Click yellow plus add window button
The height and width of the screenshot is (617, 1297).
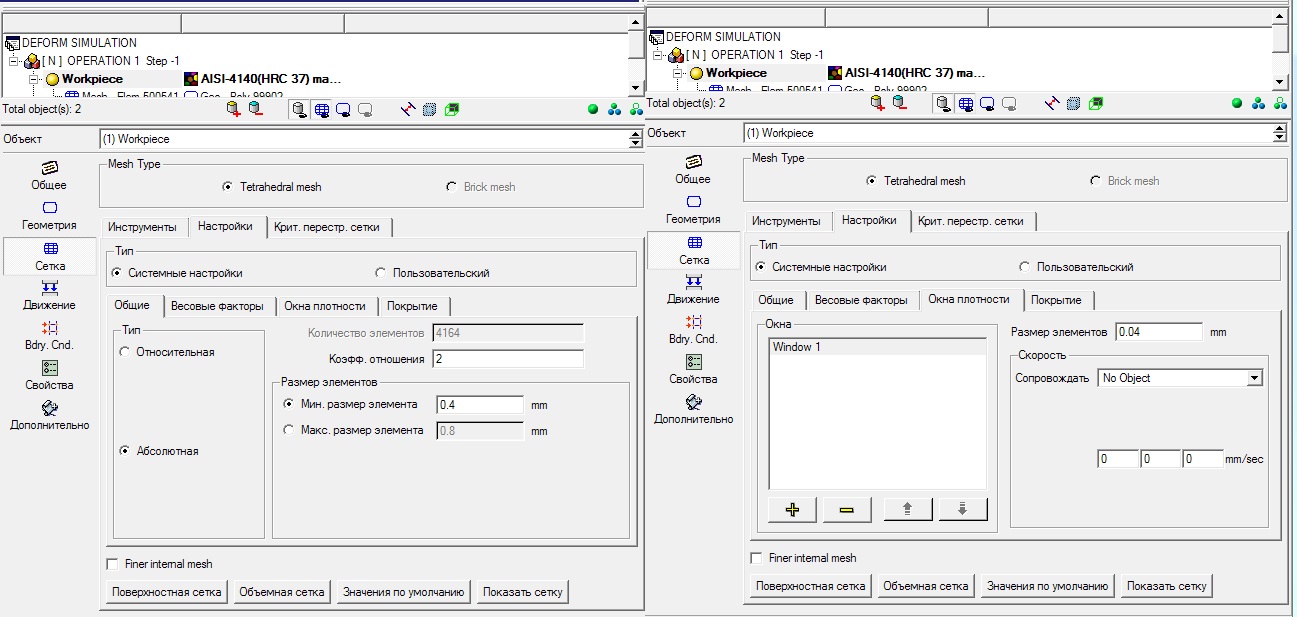click(x=793, y=509)
